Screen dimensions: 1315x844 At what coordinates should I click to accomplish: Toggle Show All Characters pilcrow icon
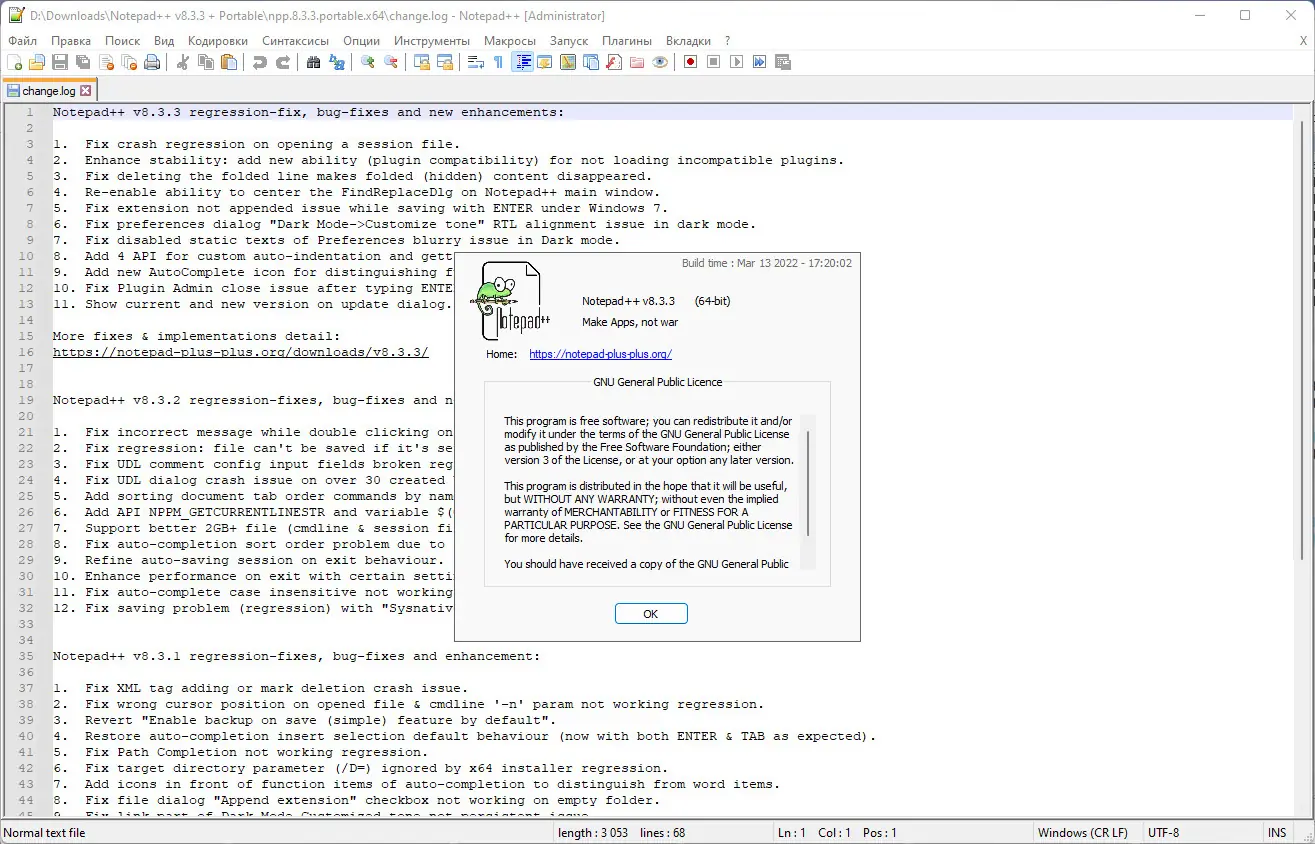499,62
